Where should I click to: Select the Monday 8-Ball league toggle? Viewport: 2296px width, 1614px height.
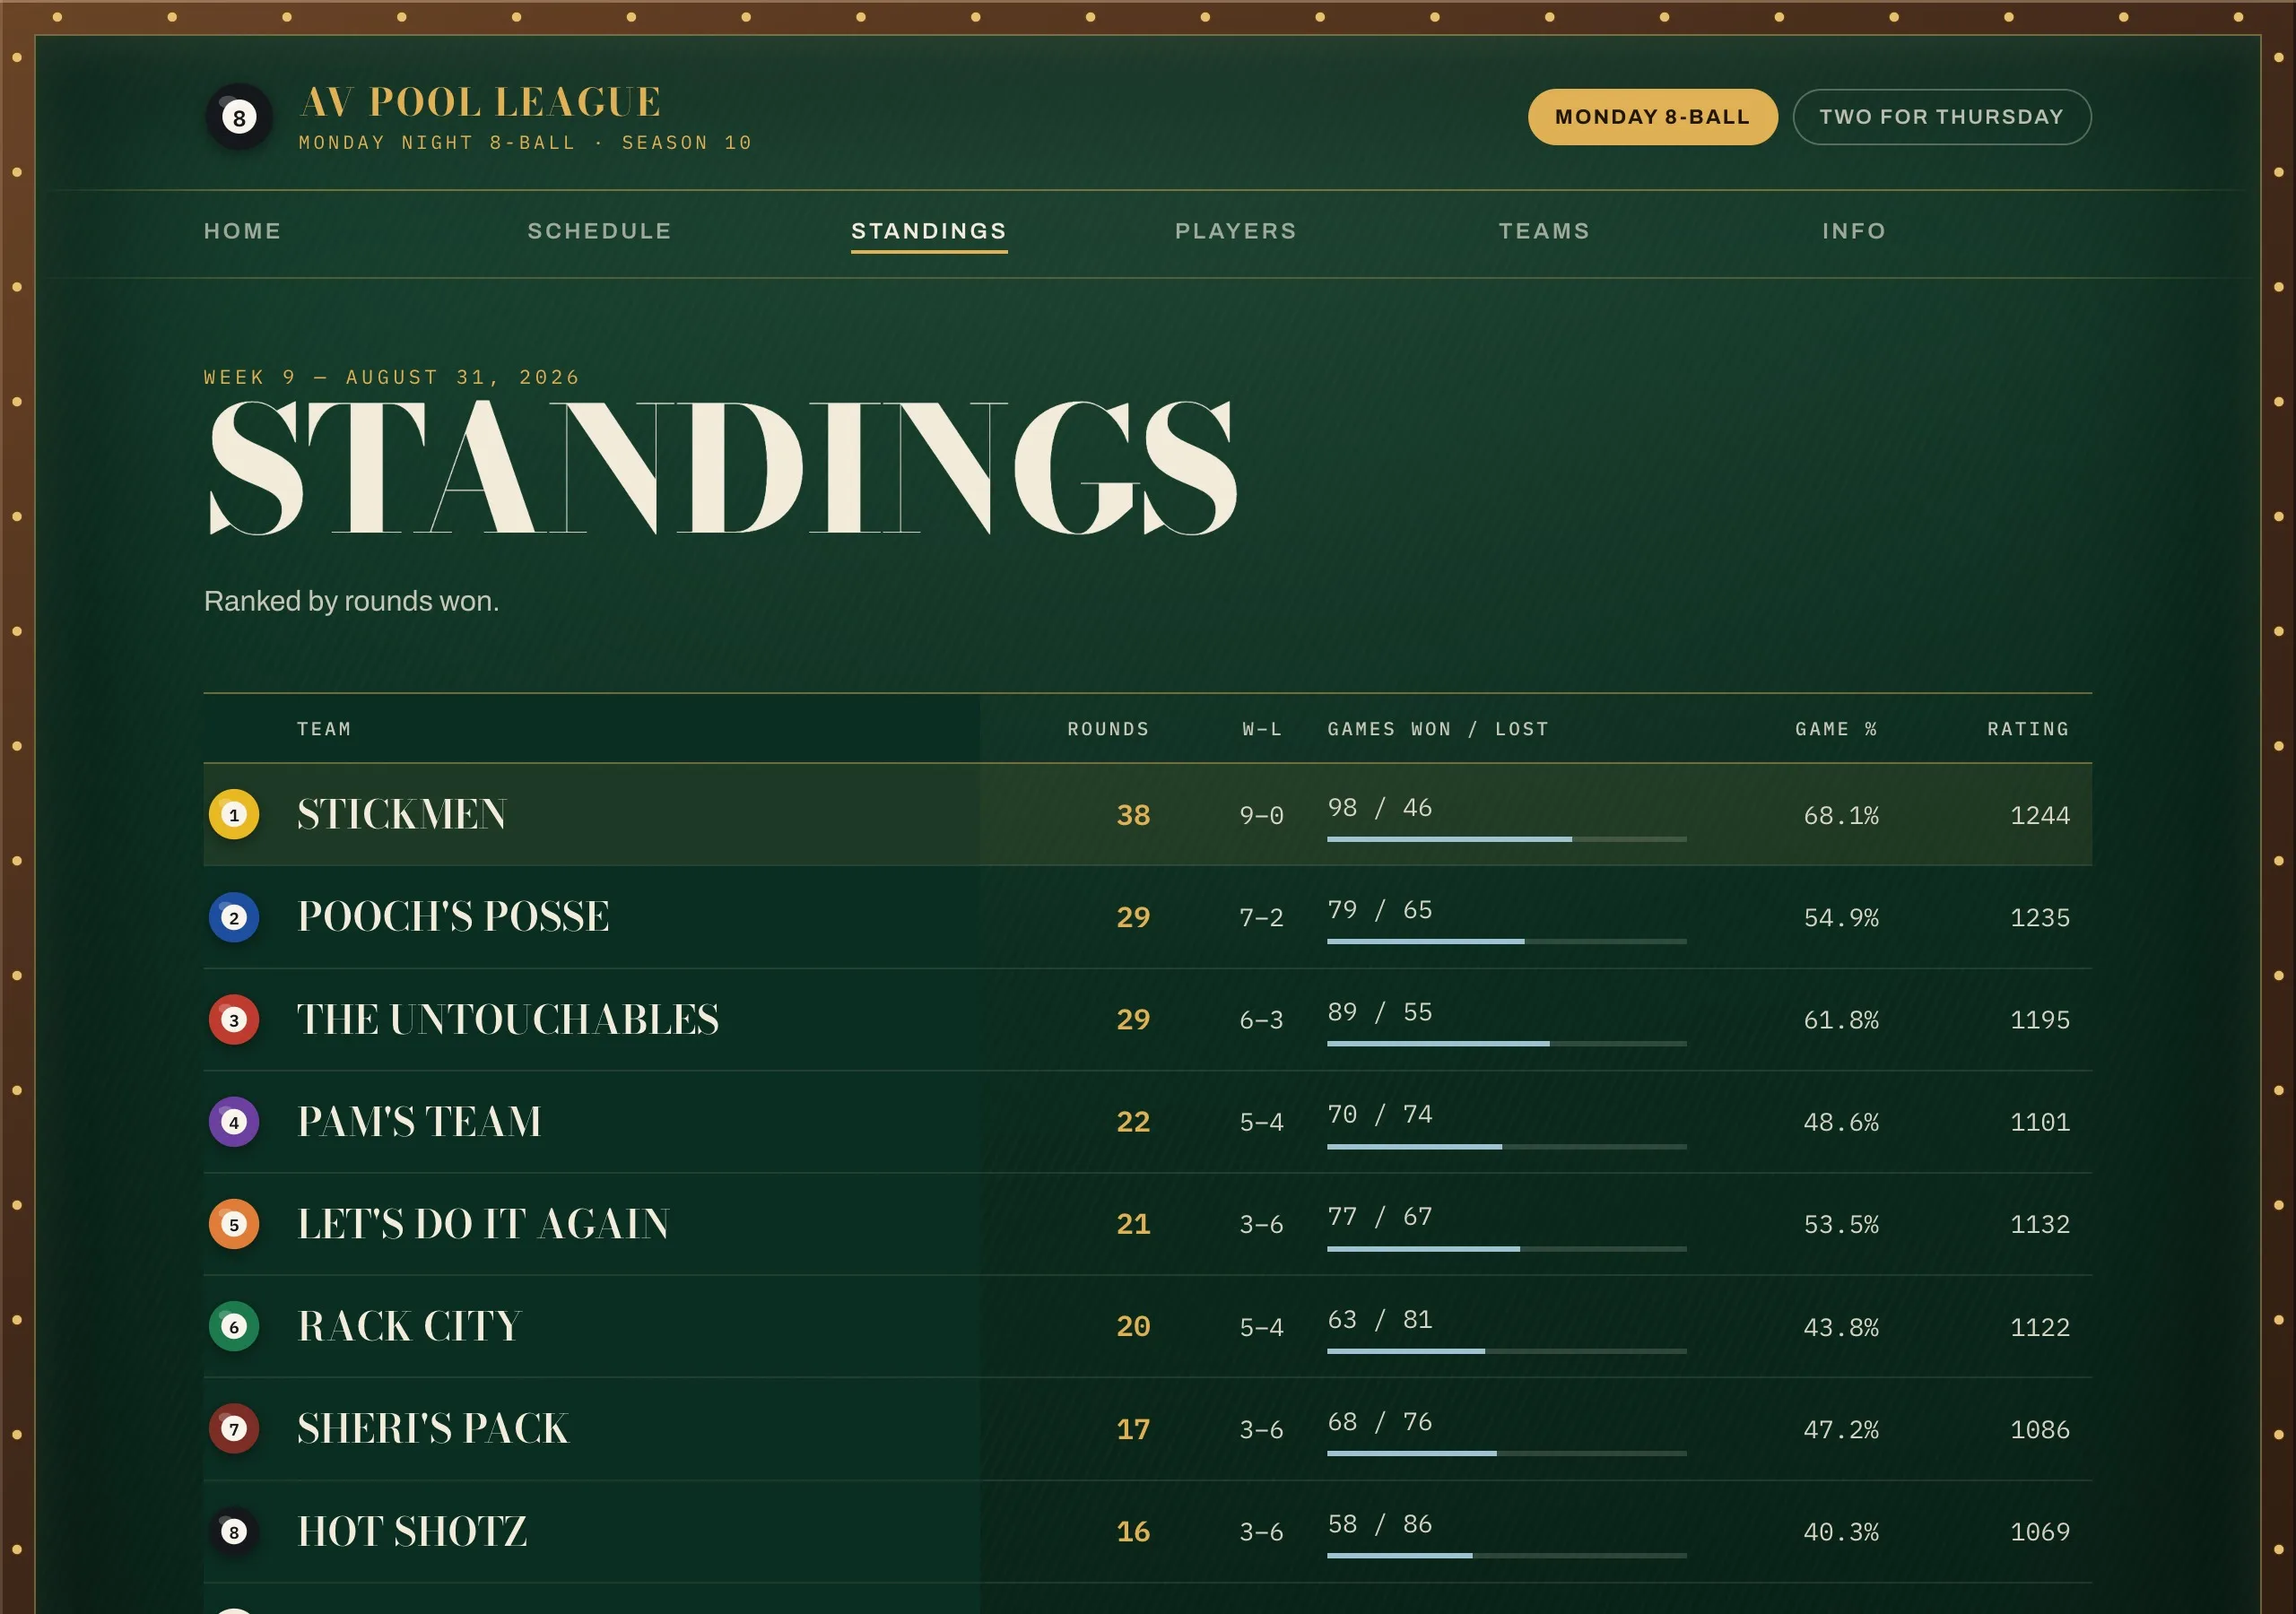(1652, 117)
